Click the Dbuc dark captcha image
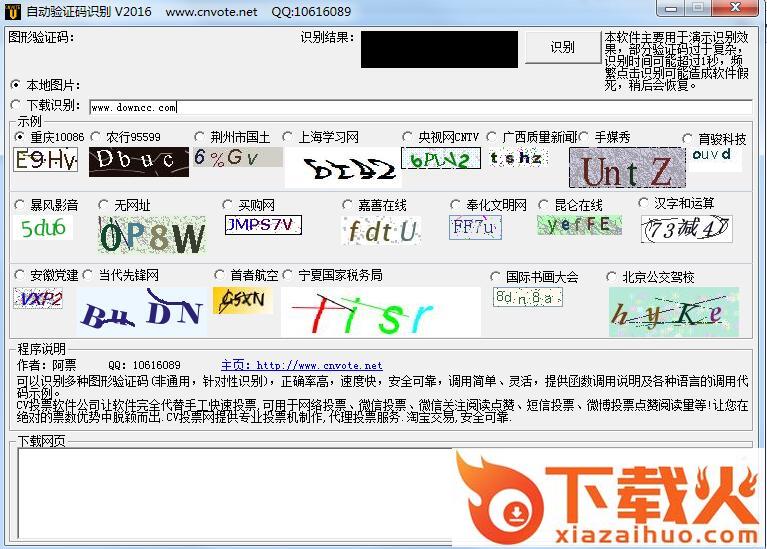 point(139,161)
